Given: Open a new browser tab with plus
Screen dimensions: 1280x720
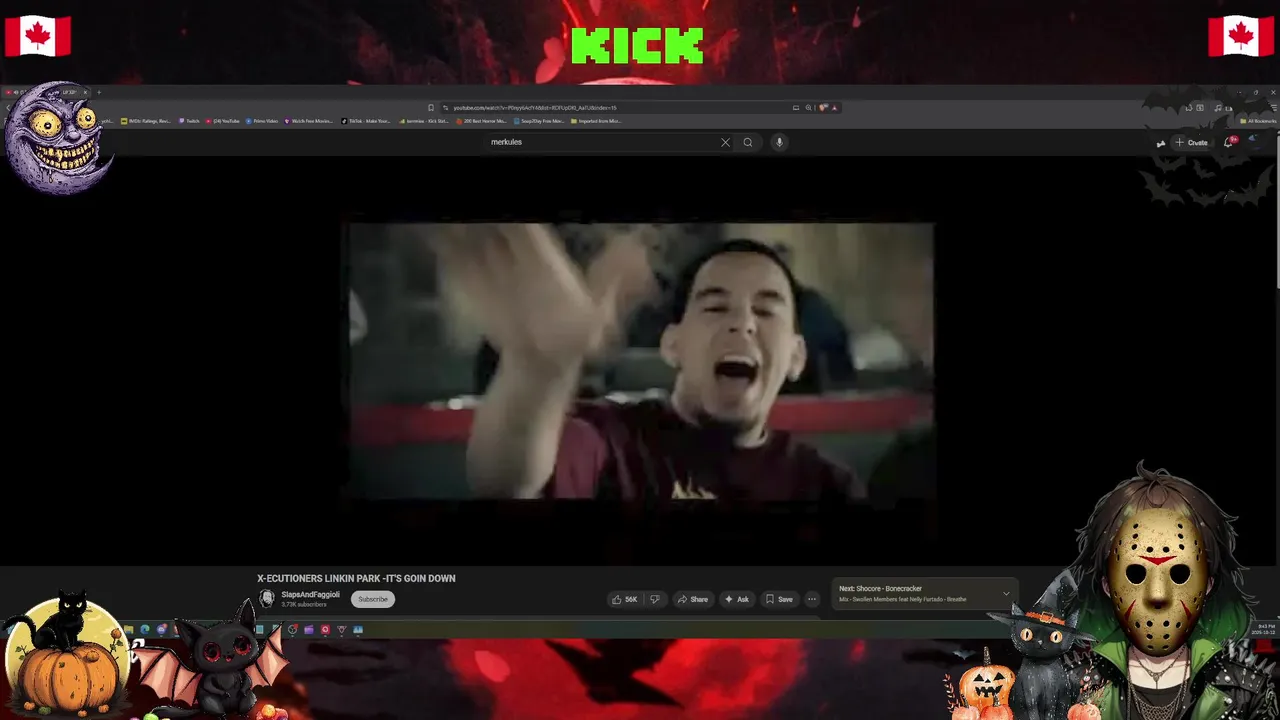Looking at the screenshot, I should coord(98,92).
